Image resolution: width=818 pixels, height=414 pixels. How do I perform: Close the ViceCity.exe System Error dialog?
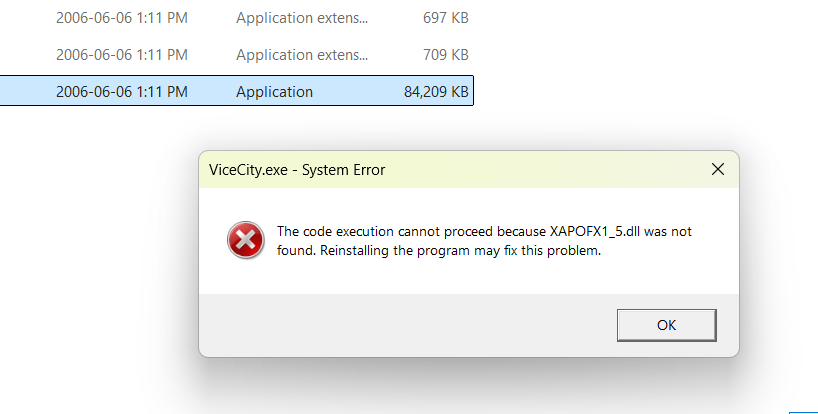(x=718, y=169)
